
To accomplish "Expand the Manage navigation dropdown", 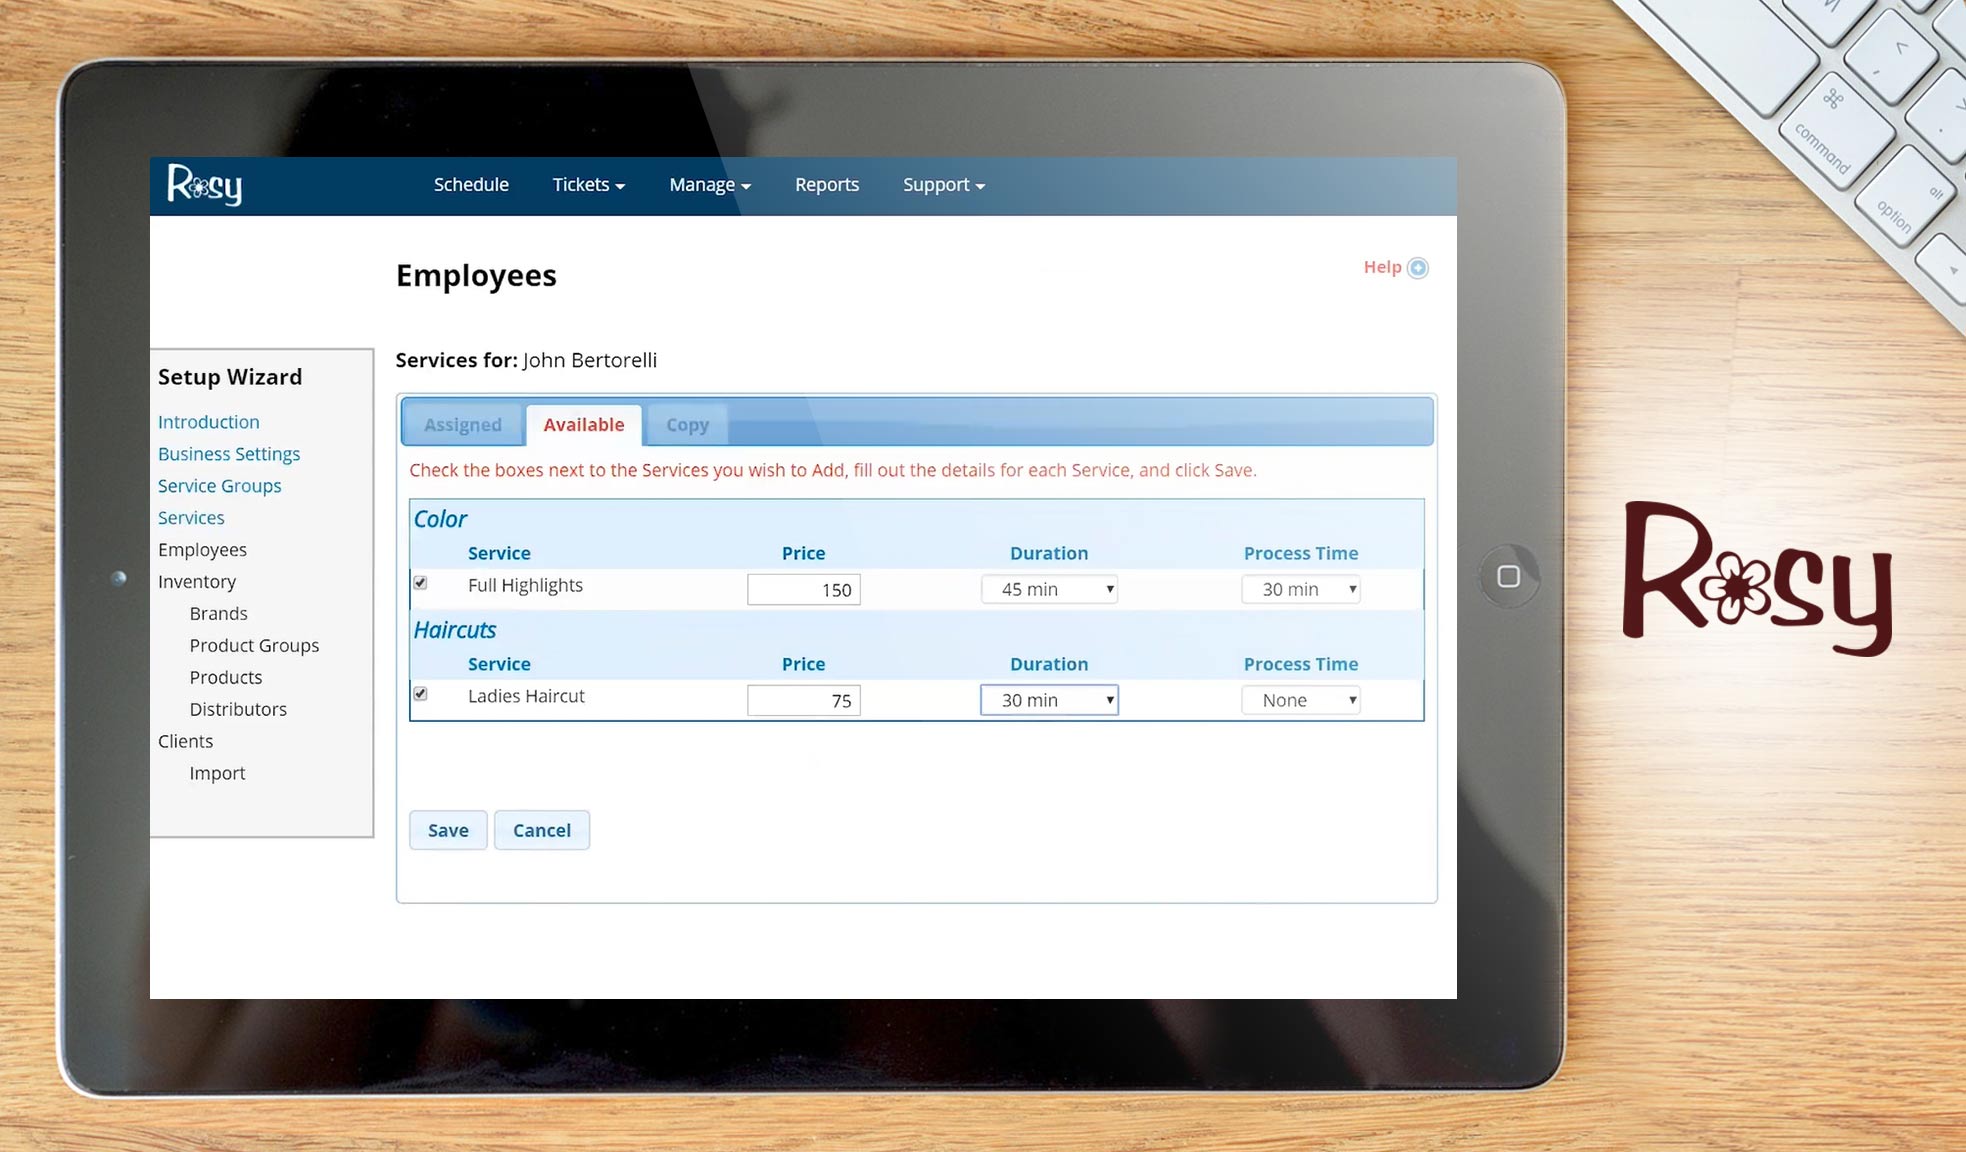I will pos(709,184).
